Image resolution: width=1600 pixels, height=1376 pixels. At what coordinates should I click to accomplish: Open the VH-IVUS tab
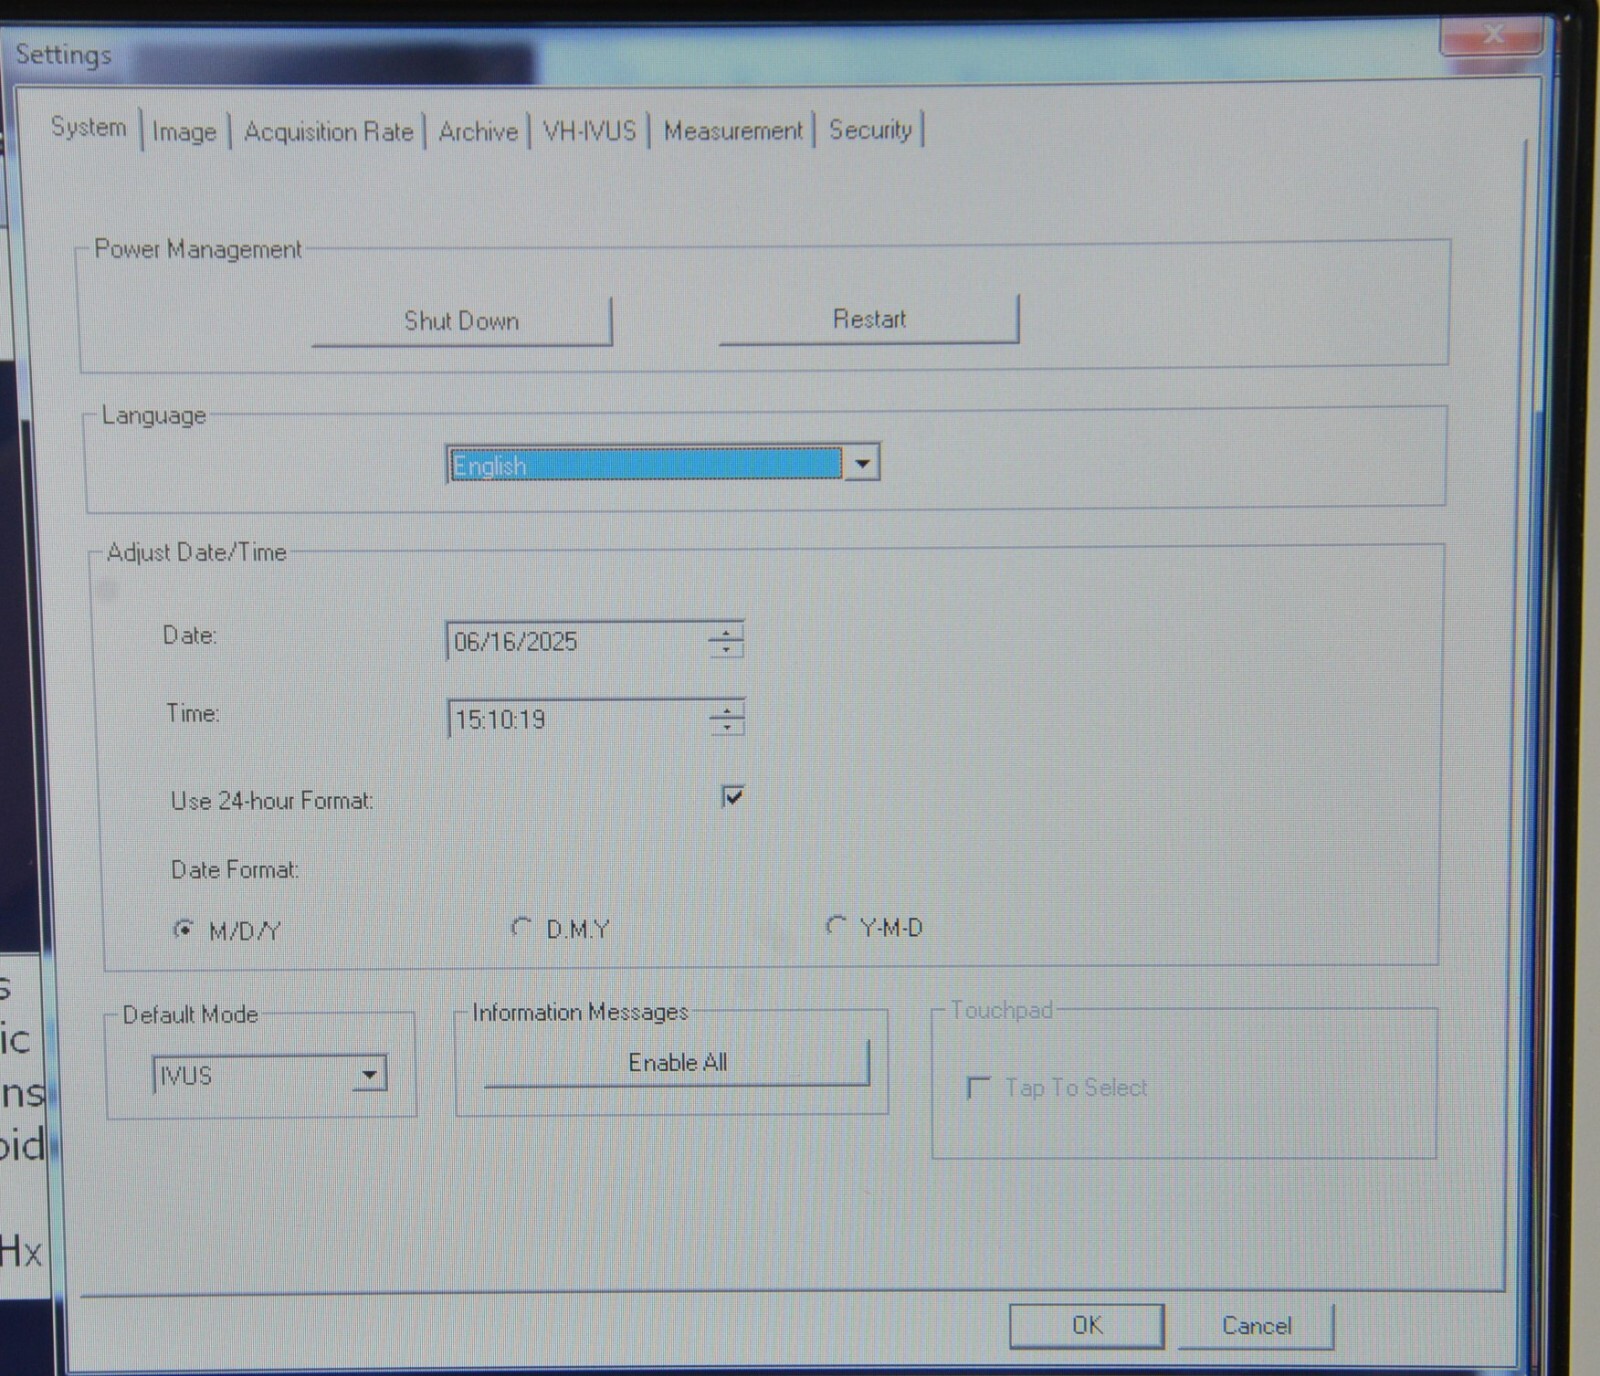[589, 131]
